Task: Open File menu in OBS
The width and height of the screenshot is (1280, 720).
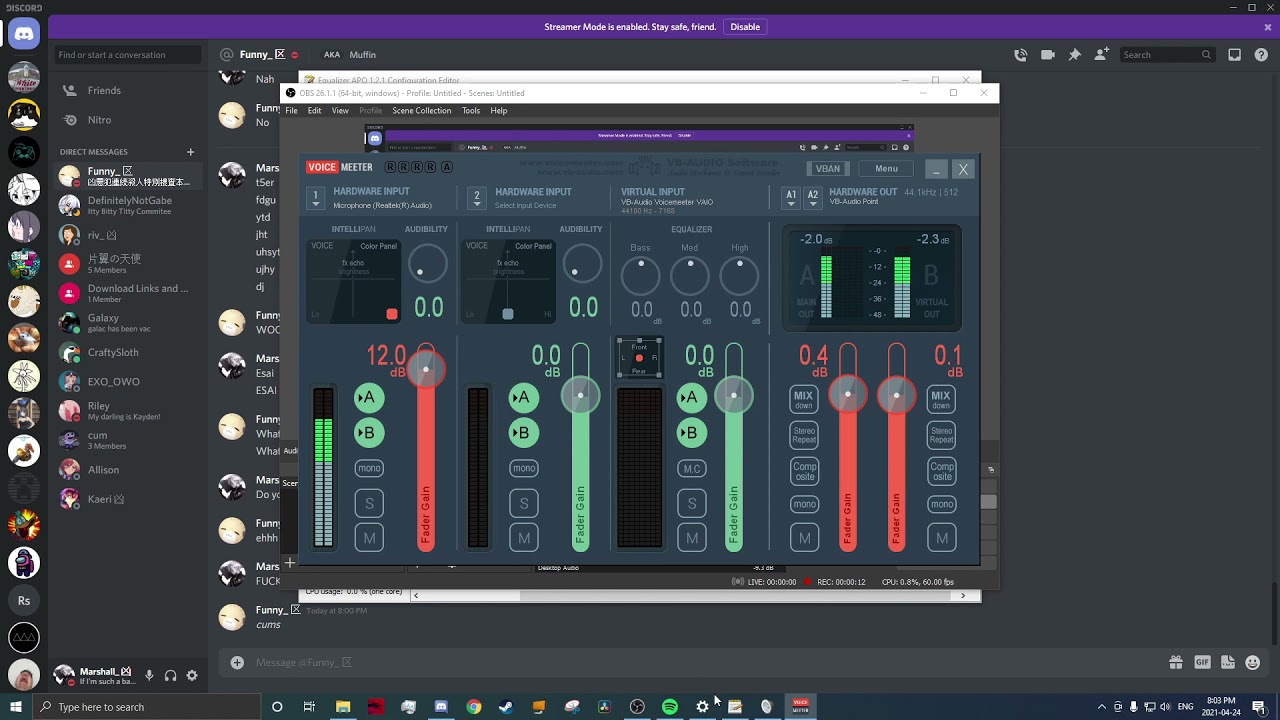Action: pyautogui.click(x=291, y=111)
